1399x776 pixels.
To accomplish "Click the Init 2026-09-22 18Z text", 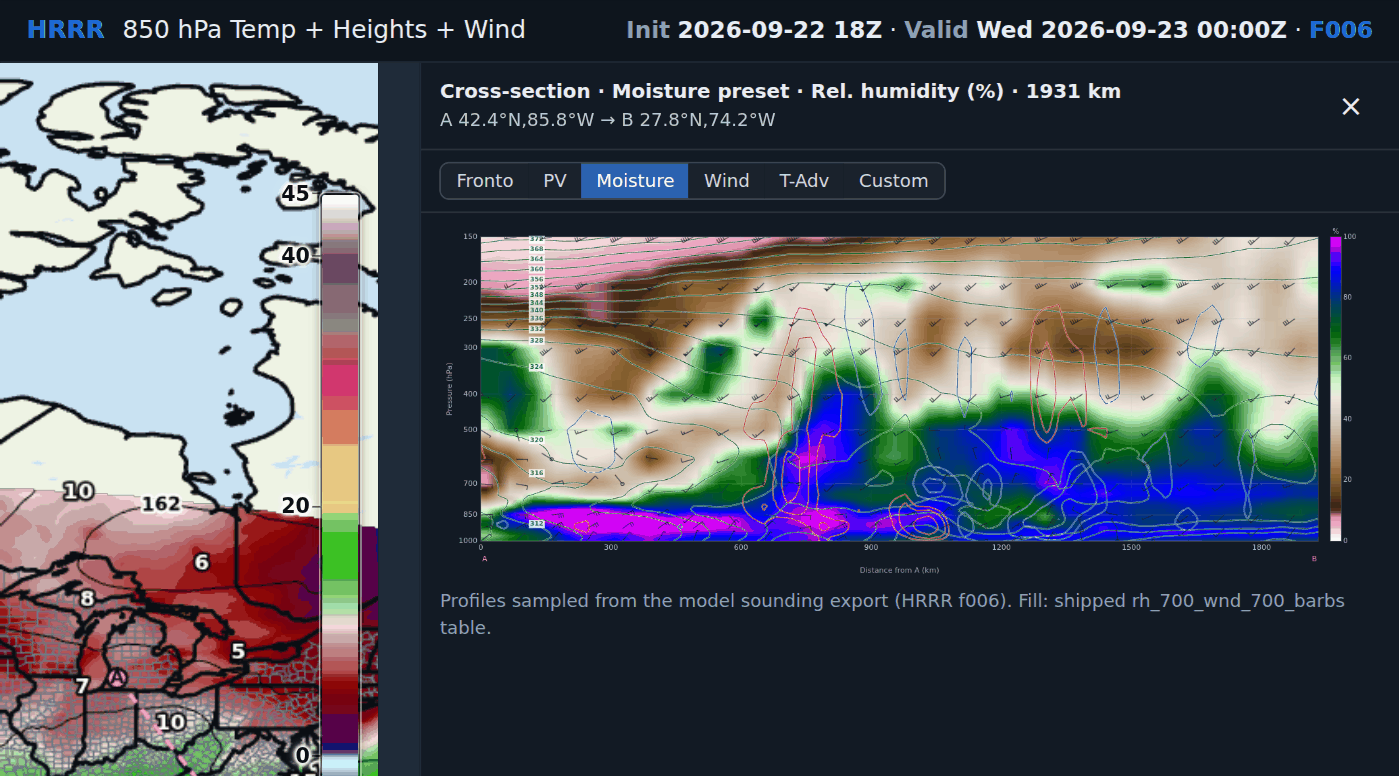I will 754,30.
